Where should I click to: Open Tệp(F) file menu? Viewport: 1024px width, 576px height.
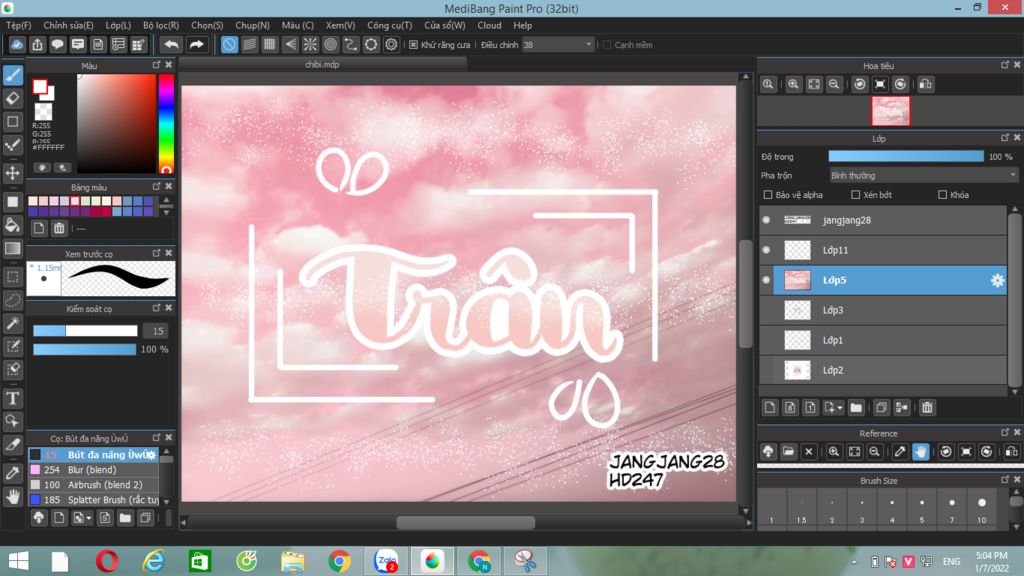pyautogui.click(x=18, y=25)
